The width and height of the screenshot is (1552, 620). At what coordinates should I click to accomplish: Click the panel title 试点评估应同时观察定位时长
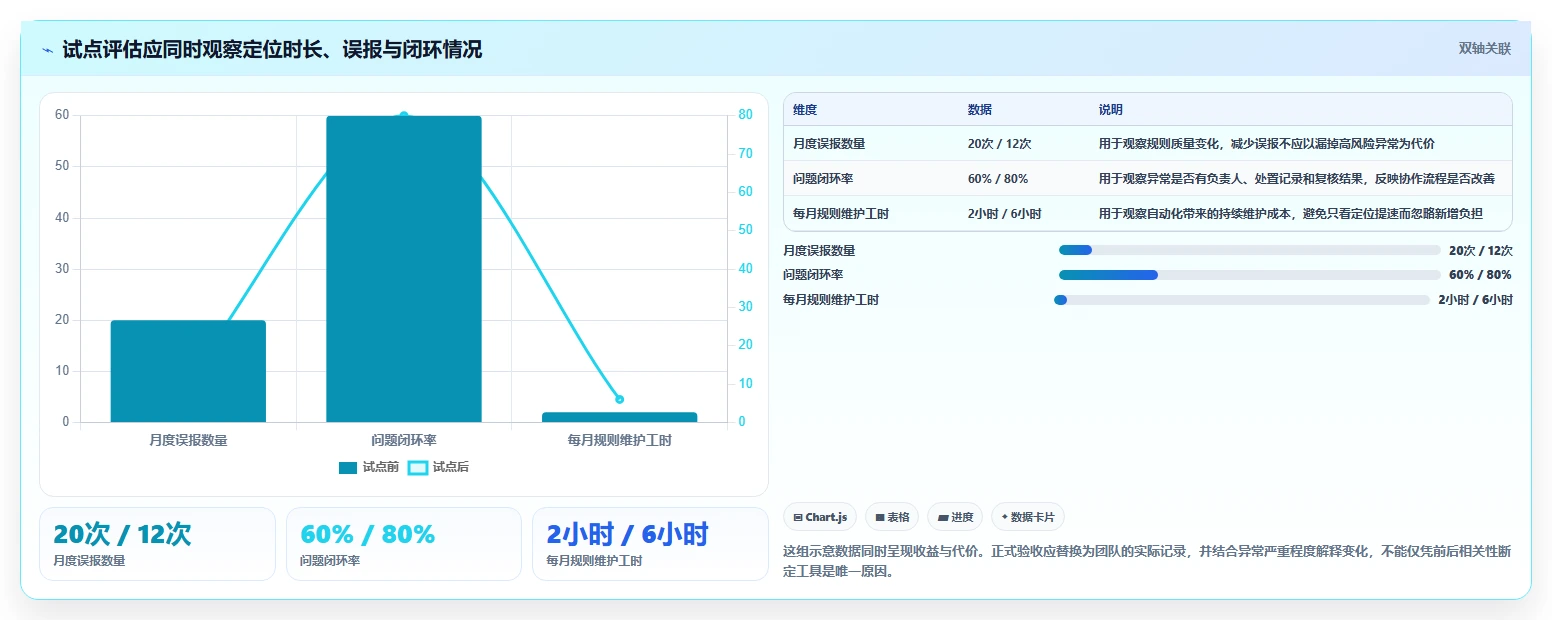click(x=272, y=50)
